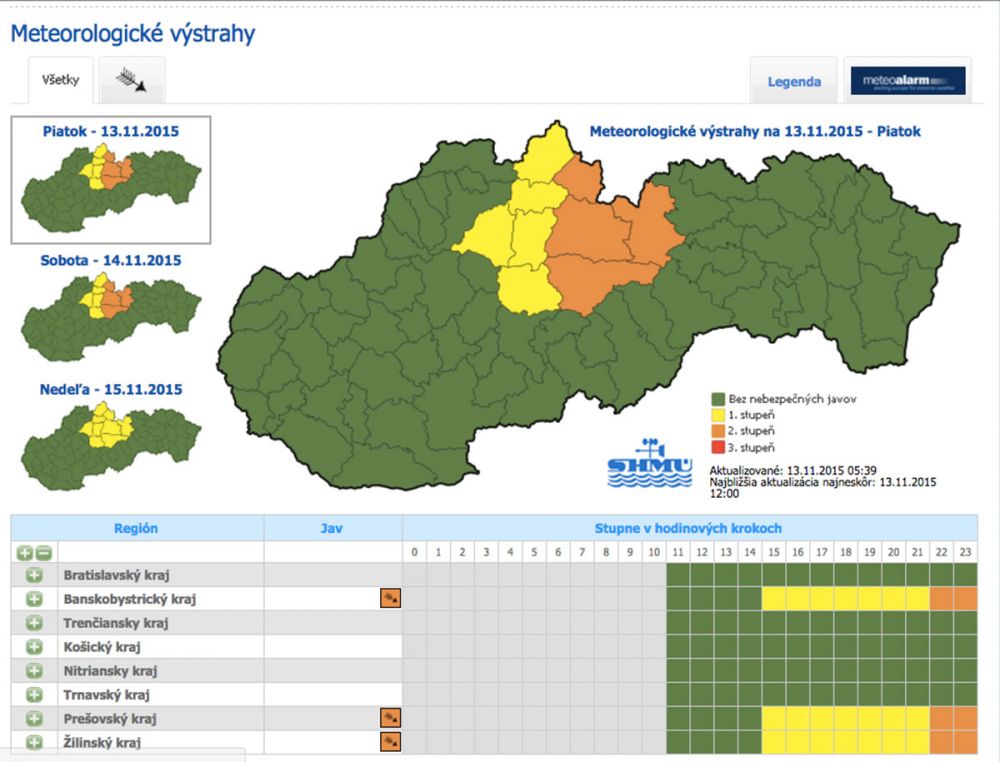Expand all regions with the plus icon
Viewport: 1000px width, 762px height.
click(25, 552)
